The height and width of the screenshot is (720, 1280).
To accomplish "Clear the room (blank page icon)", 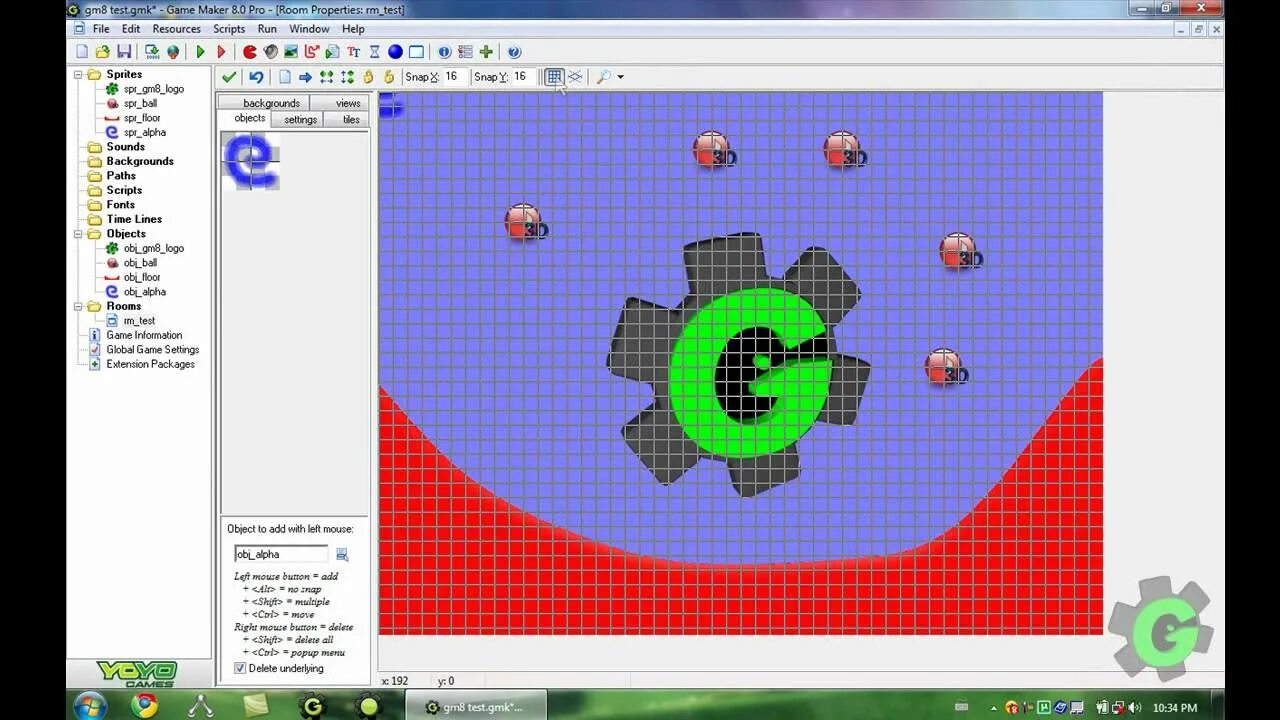I will coord(285,77).
